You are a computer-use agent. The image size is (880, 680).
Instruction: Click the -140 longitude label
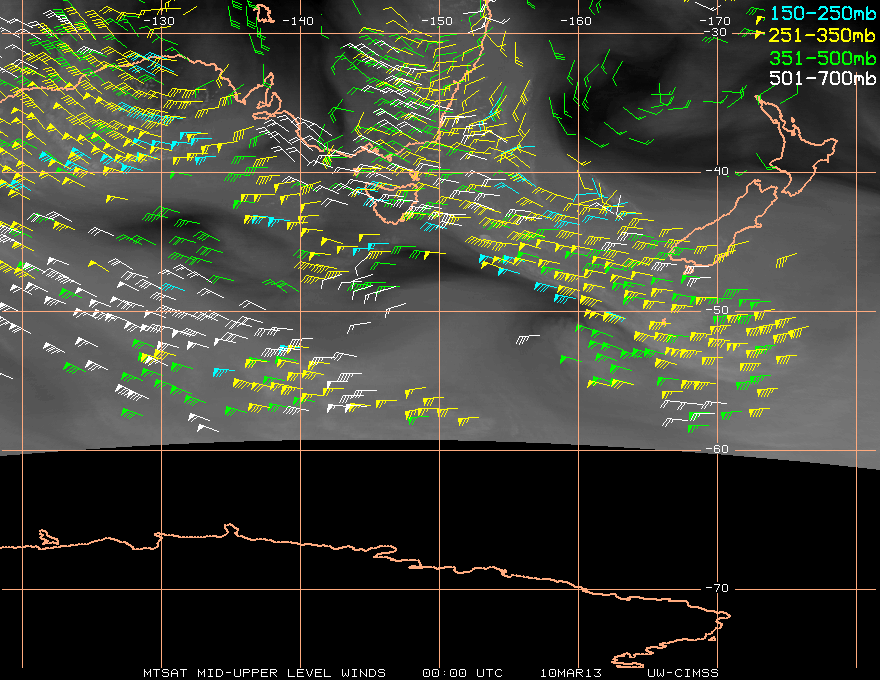pyautogui.click(x=297, y=21)
